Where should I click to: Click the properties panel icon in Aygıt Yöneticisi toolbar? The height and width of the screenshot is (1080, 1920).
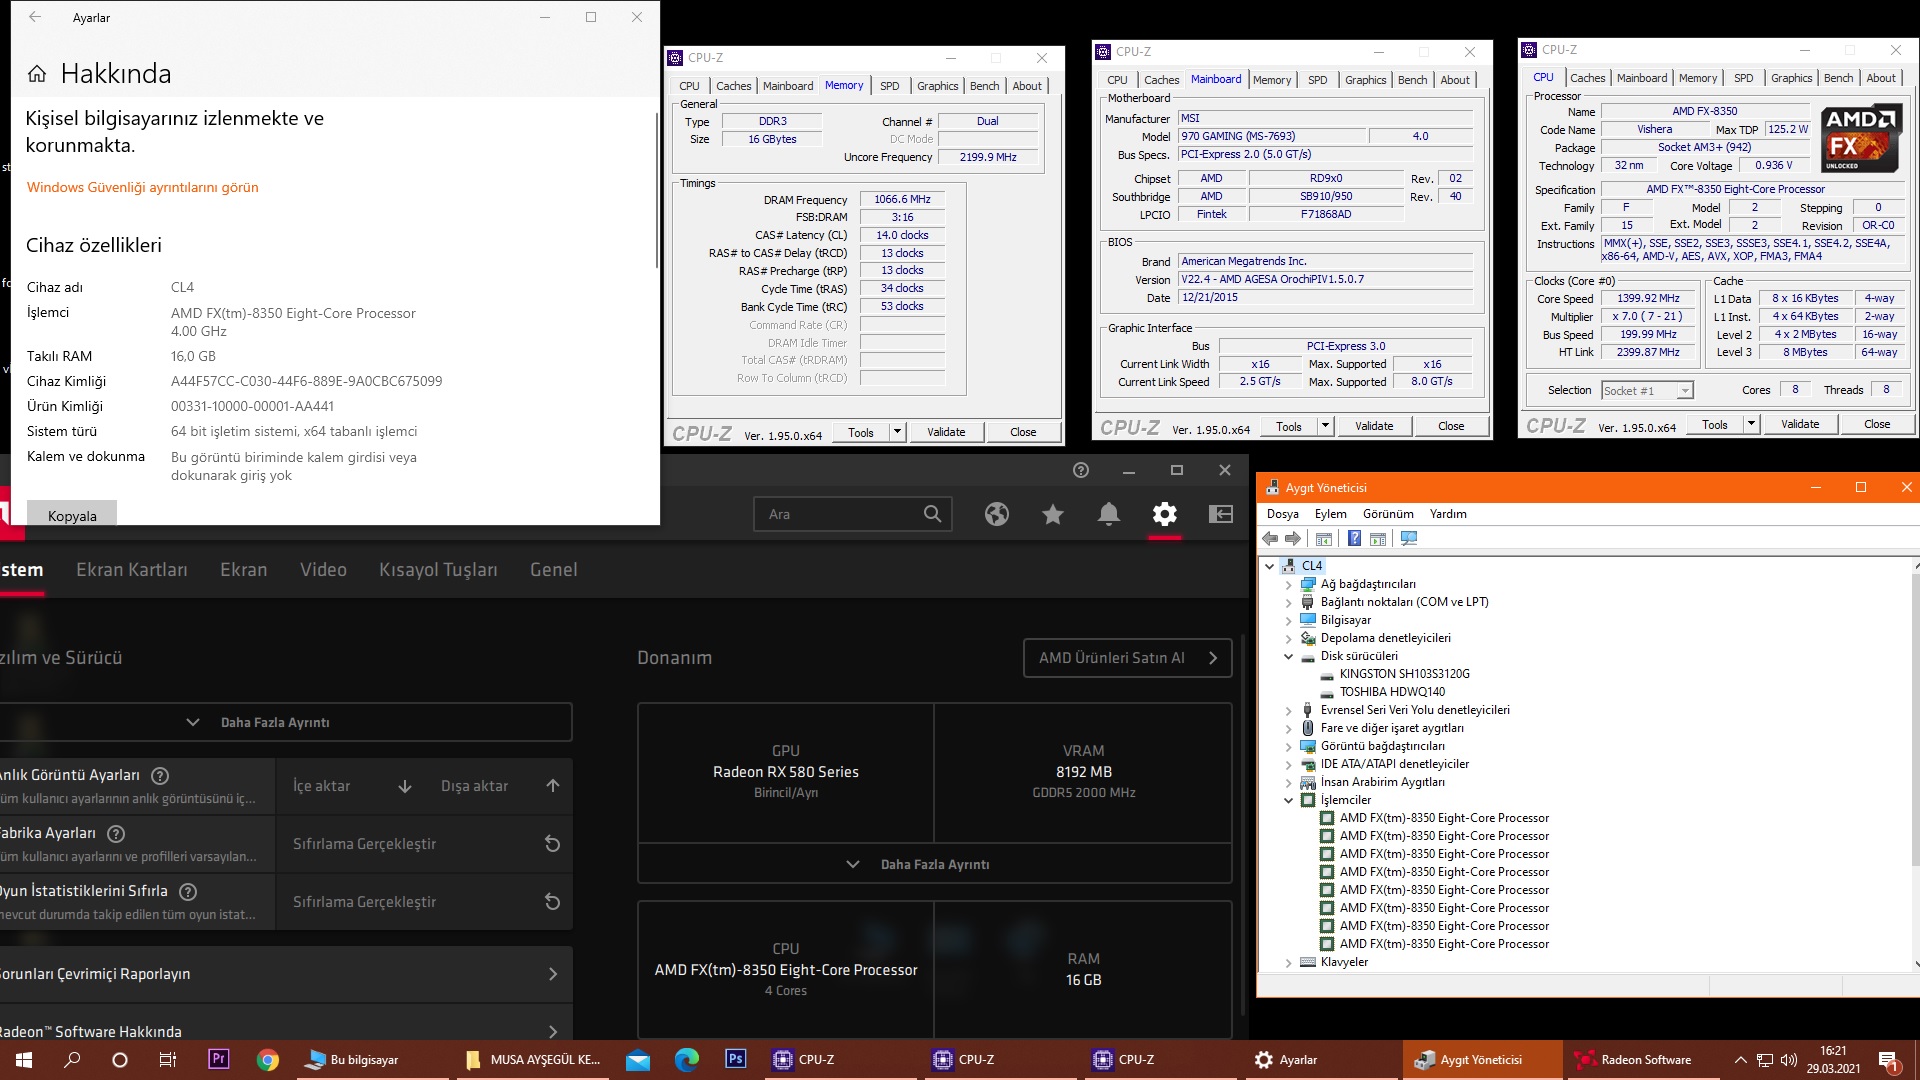coord(1378,539)
